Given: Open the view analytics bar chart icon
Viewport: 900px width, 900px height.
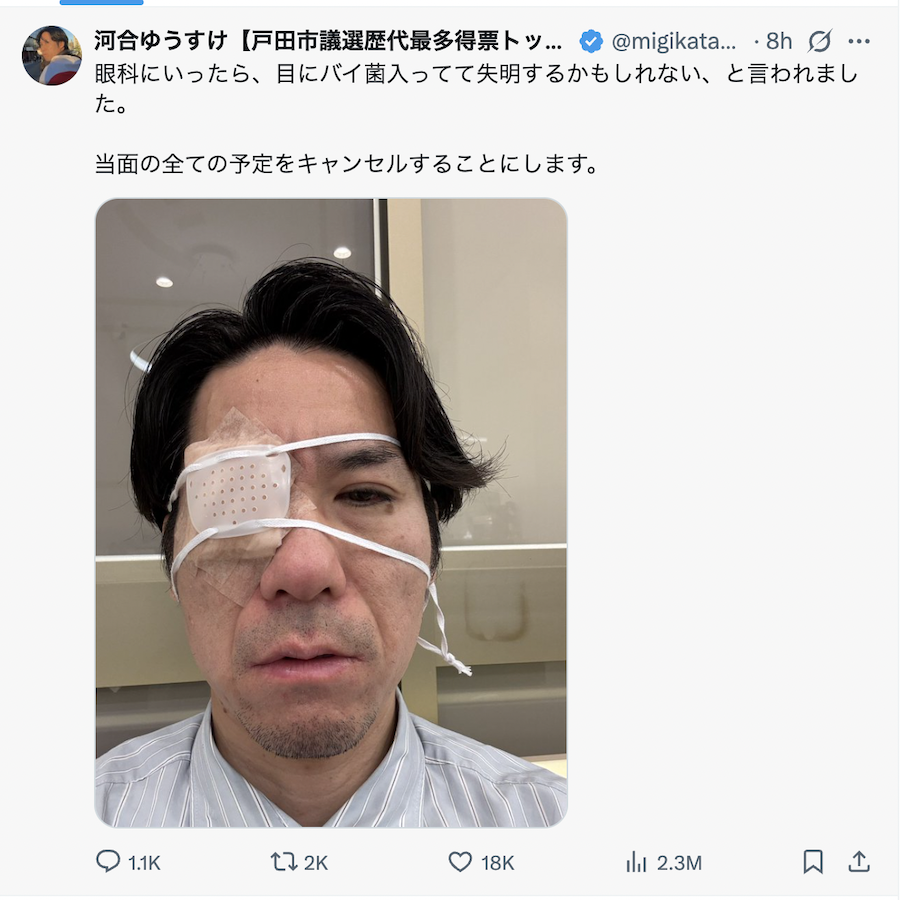Looking at the screenshot, I should point(636,862).
